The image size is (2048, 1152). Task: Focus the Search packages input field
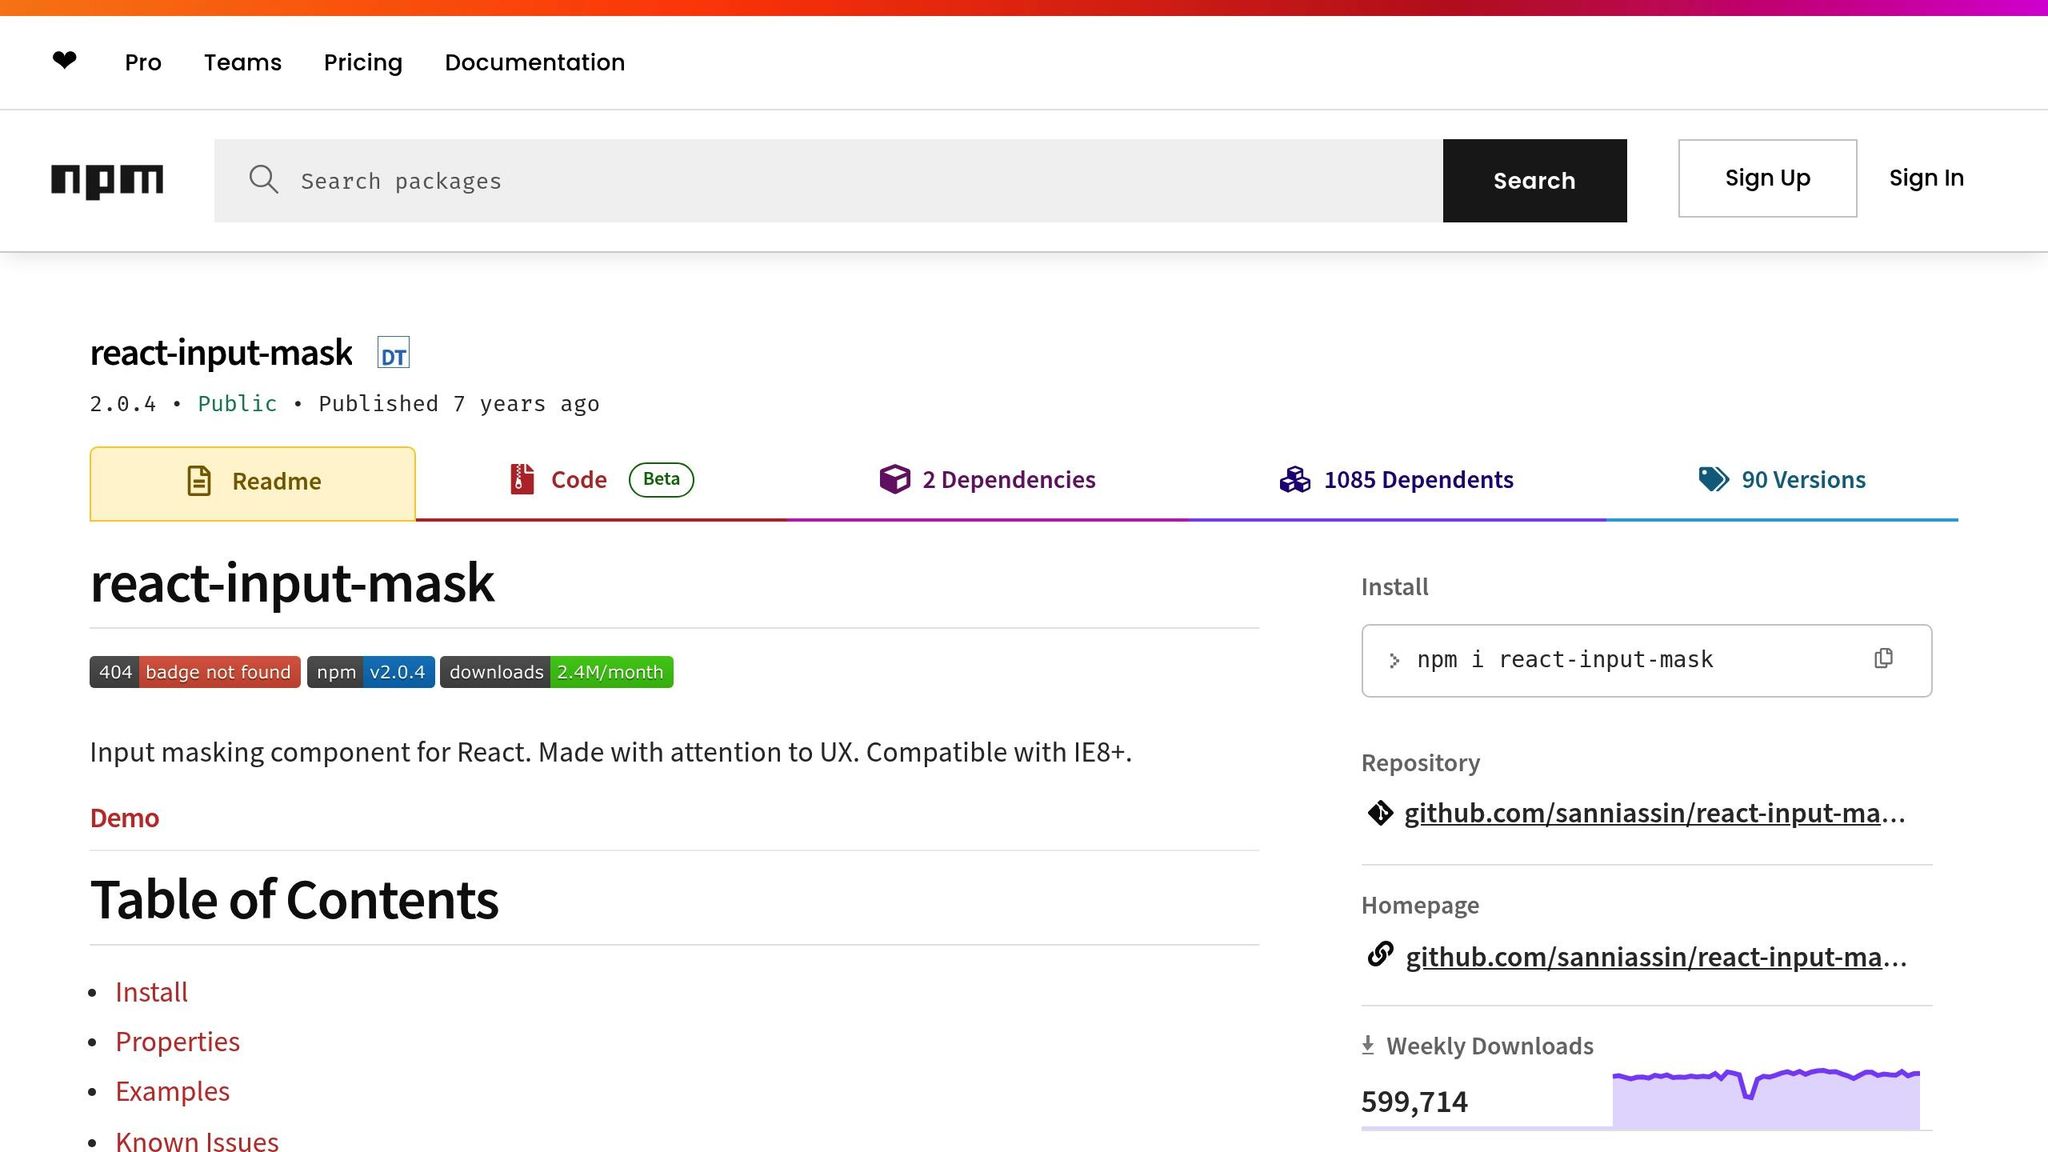[x=828, y=181]
